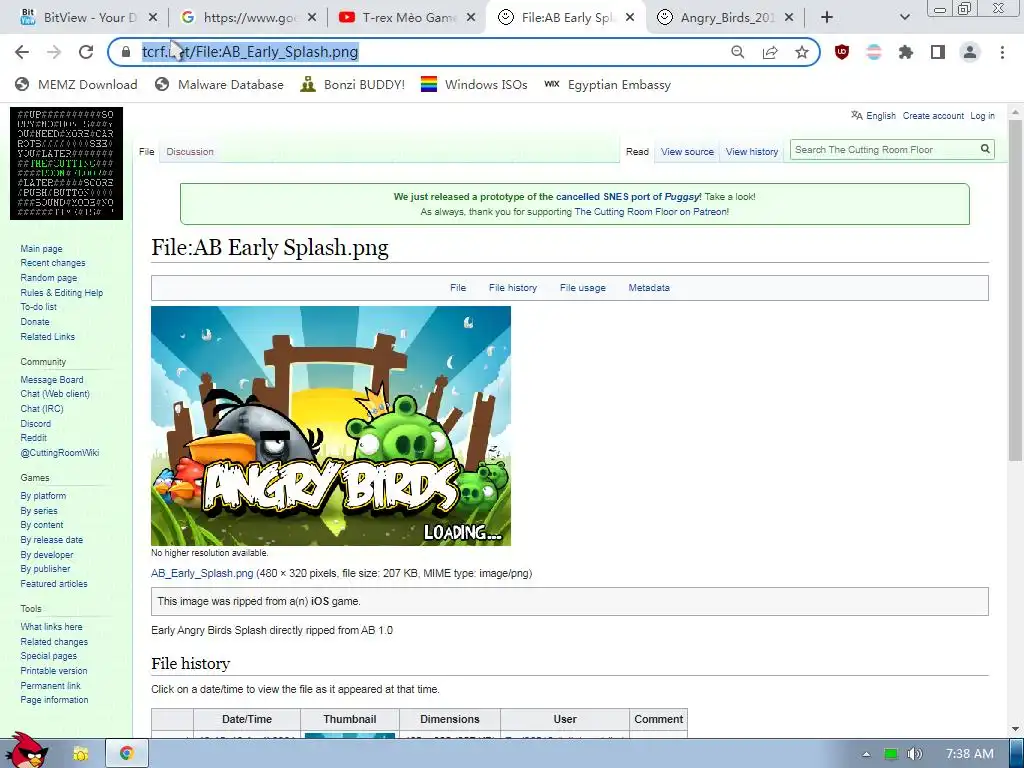The image size is (1024, 768).
Task: Click the Log in link
Action: click(x=982, y=116)
